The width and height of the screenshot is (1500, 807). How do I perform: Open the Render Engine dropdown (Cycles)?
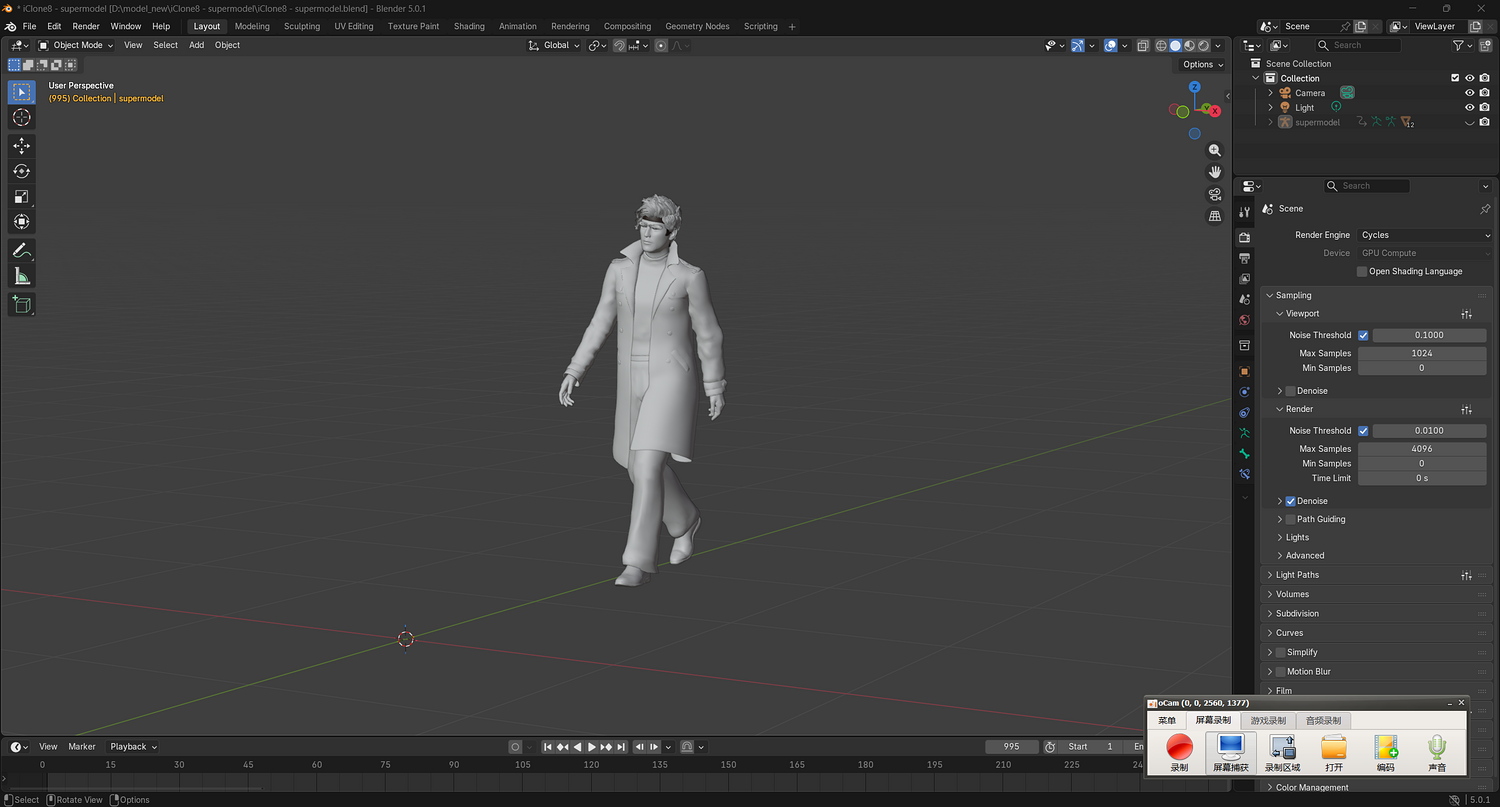(x=1425, y=235)
